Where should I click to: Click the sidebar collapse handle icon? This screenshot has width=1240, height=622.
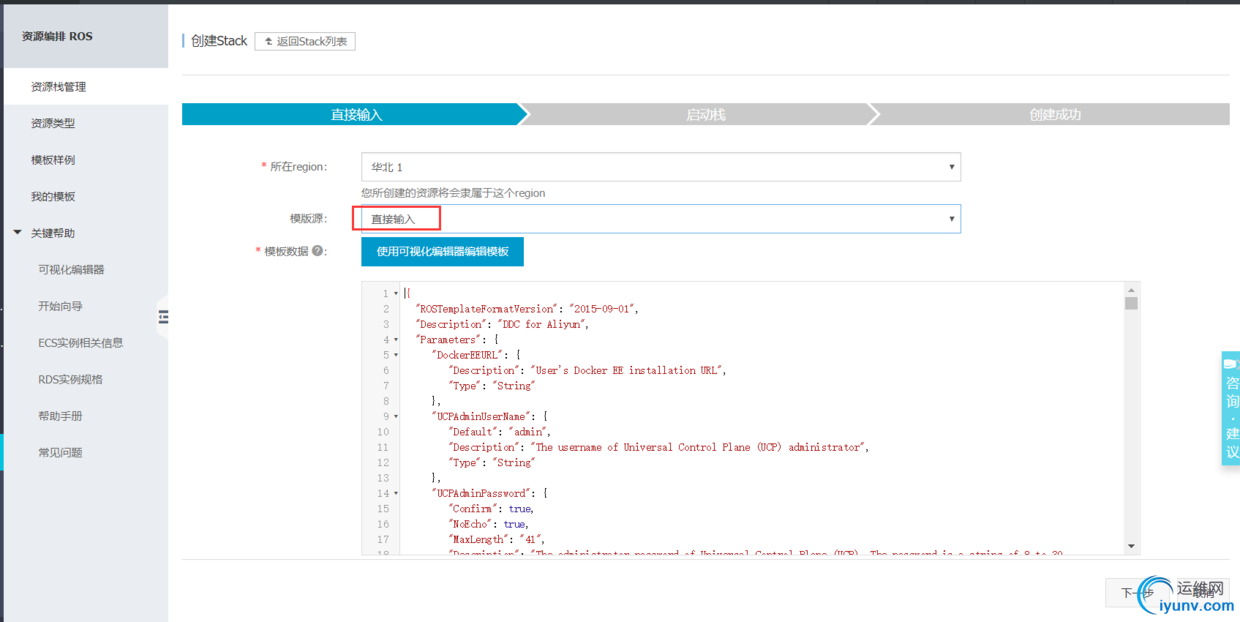(x=163, y=317)
